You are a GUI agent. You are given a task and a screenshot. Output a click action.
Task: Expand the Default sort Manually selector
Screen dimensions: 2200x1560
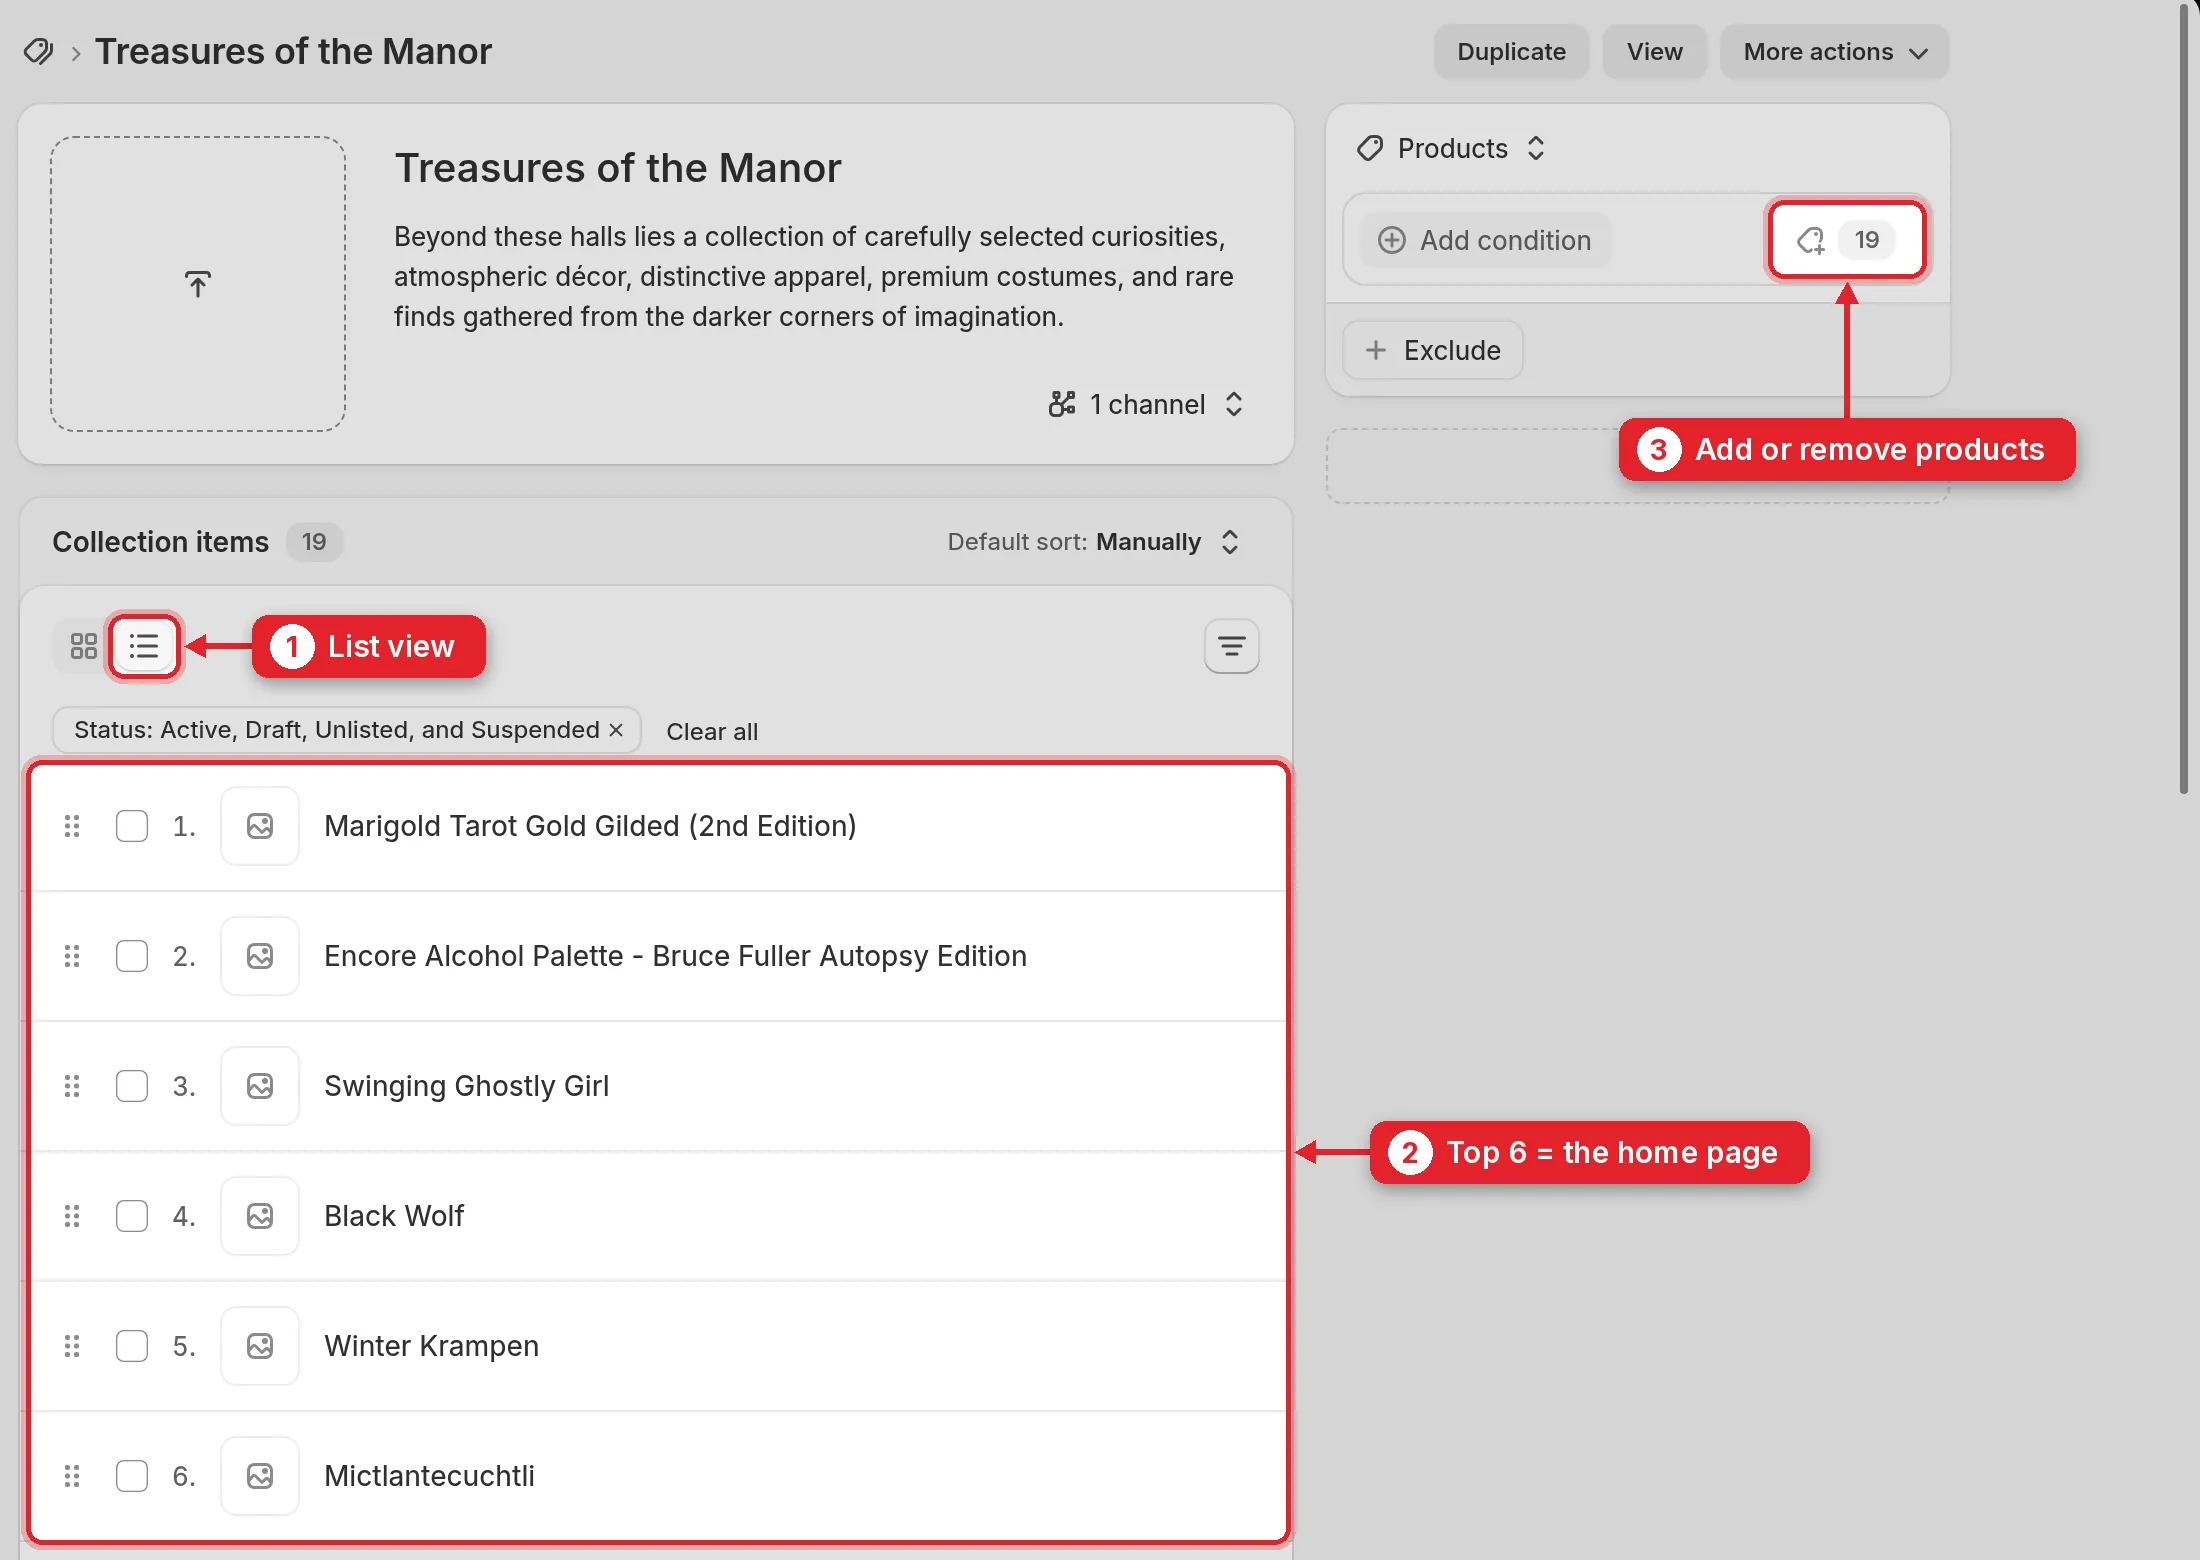(1094, 542)
